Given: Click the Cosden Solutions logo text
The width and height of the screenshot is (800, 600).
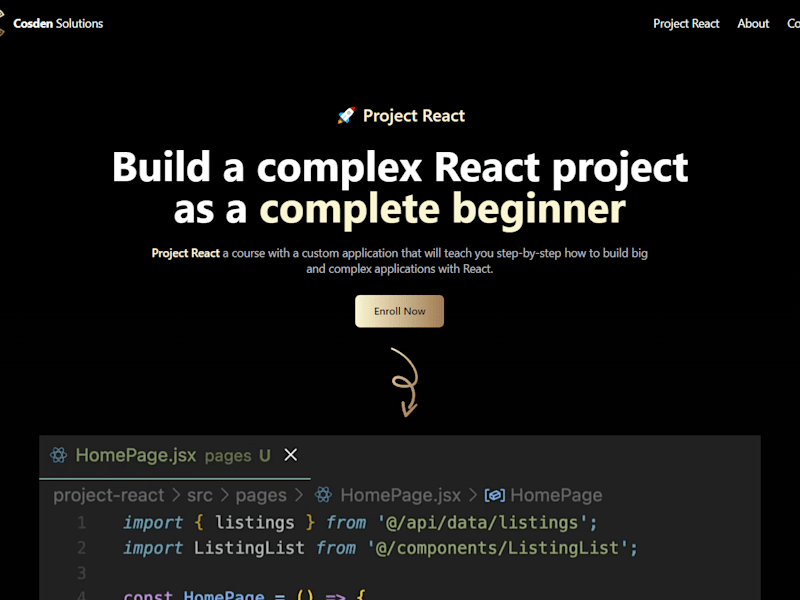Looking at the screenshot, I should [x=58, y=23].
